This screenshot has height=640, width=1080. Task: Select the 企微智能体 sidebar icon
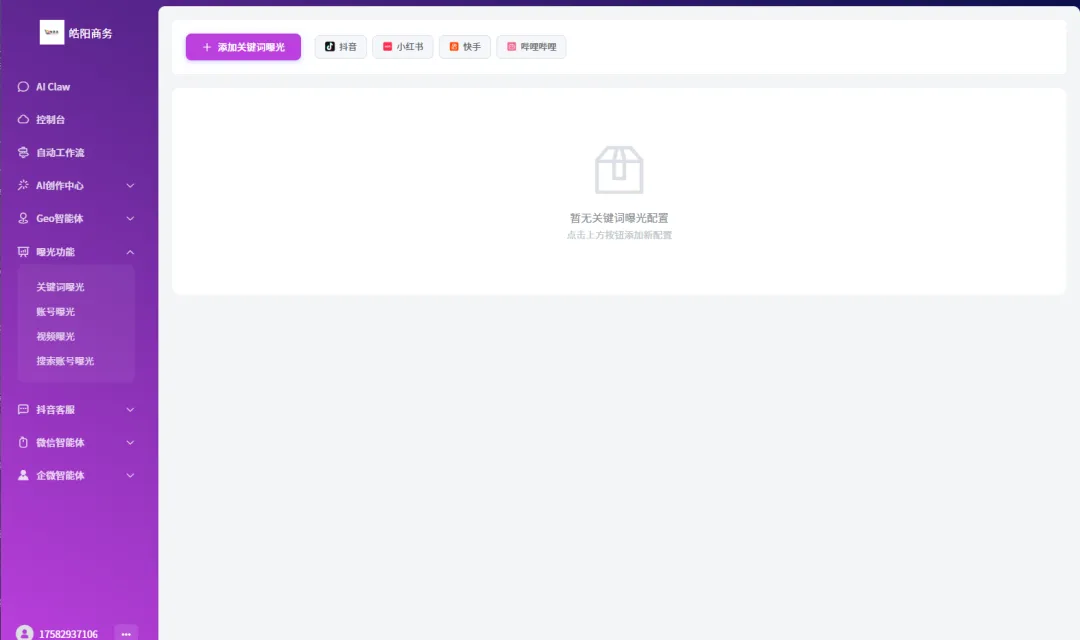point(22,475)
